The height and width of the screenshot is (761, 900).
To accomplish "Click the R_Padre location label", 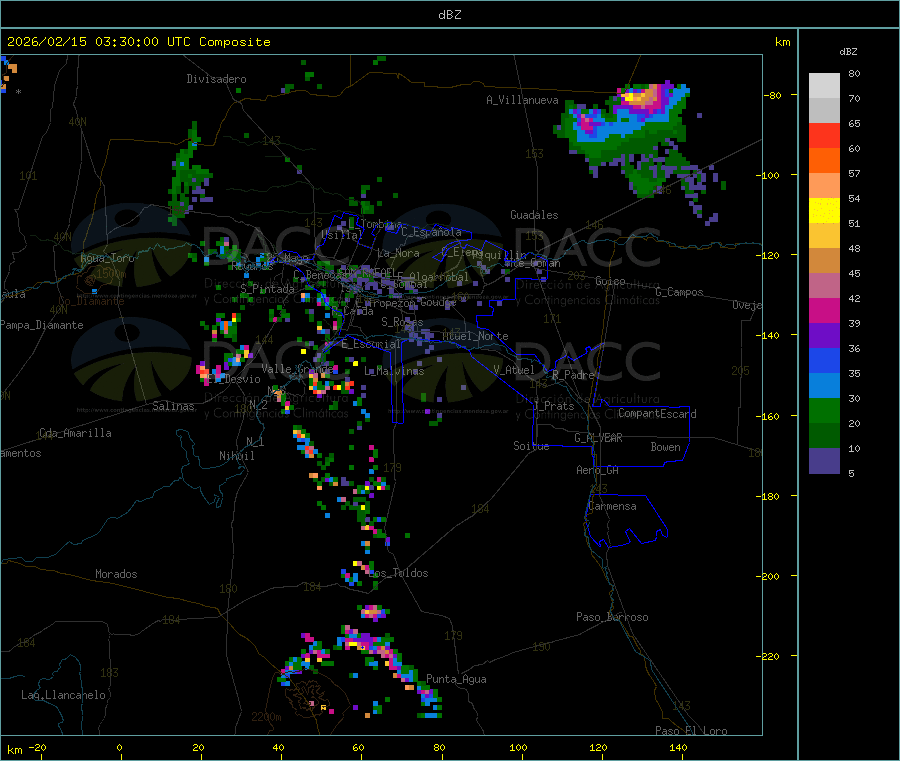I will click(573, 375).
